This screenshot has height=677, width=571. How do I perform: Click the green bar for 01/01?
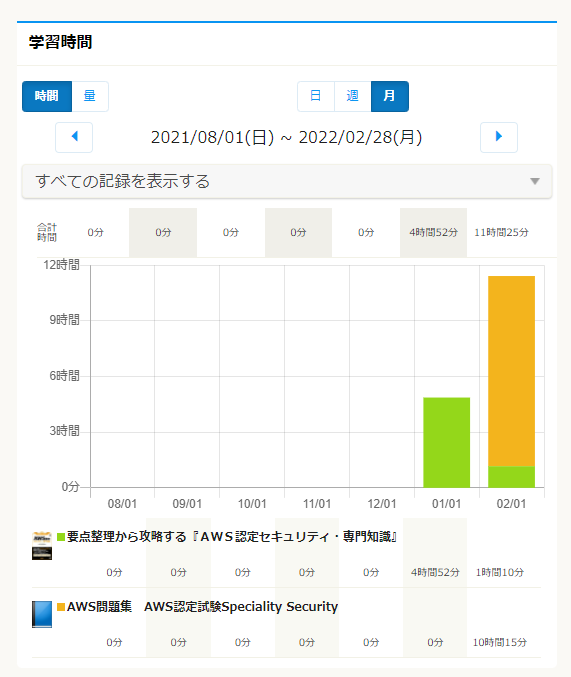pos(447,443)
